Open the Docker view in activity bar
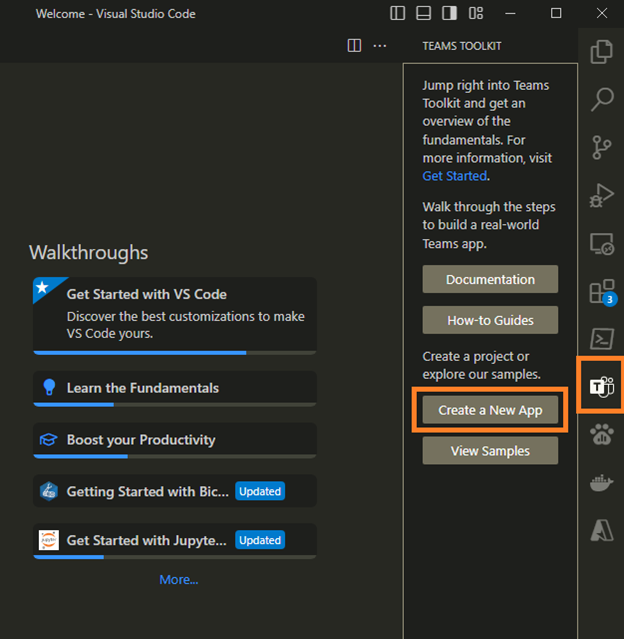624x639 pixels. click(x=602, y=483)
